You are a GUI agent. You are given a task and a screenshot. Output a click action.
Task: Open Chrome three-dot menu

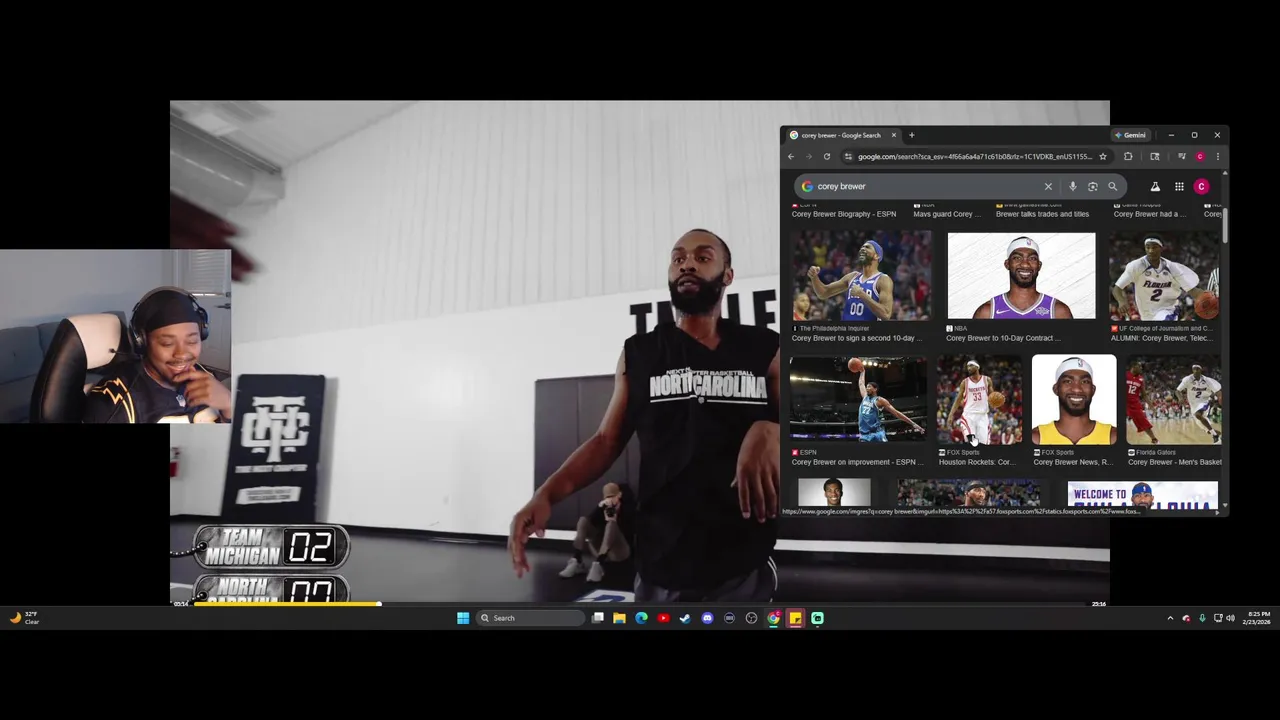[x=1217, y=156]
